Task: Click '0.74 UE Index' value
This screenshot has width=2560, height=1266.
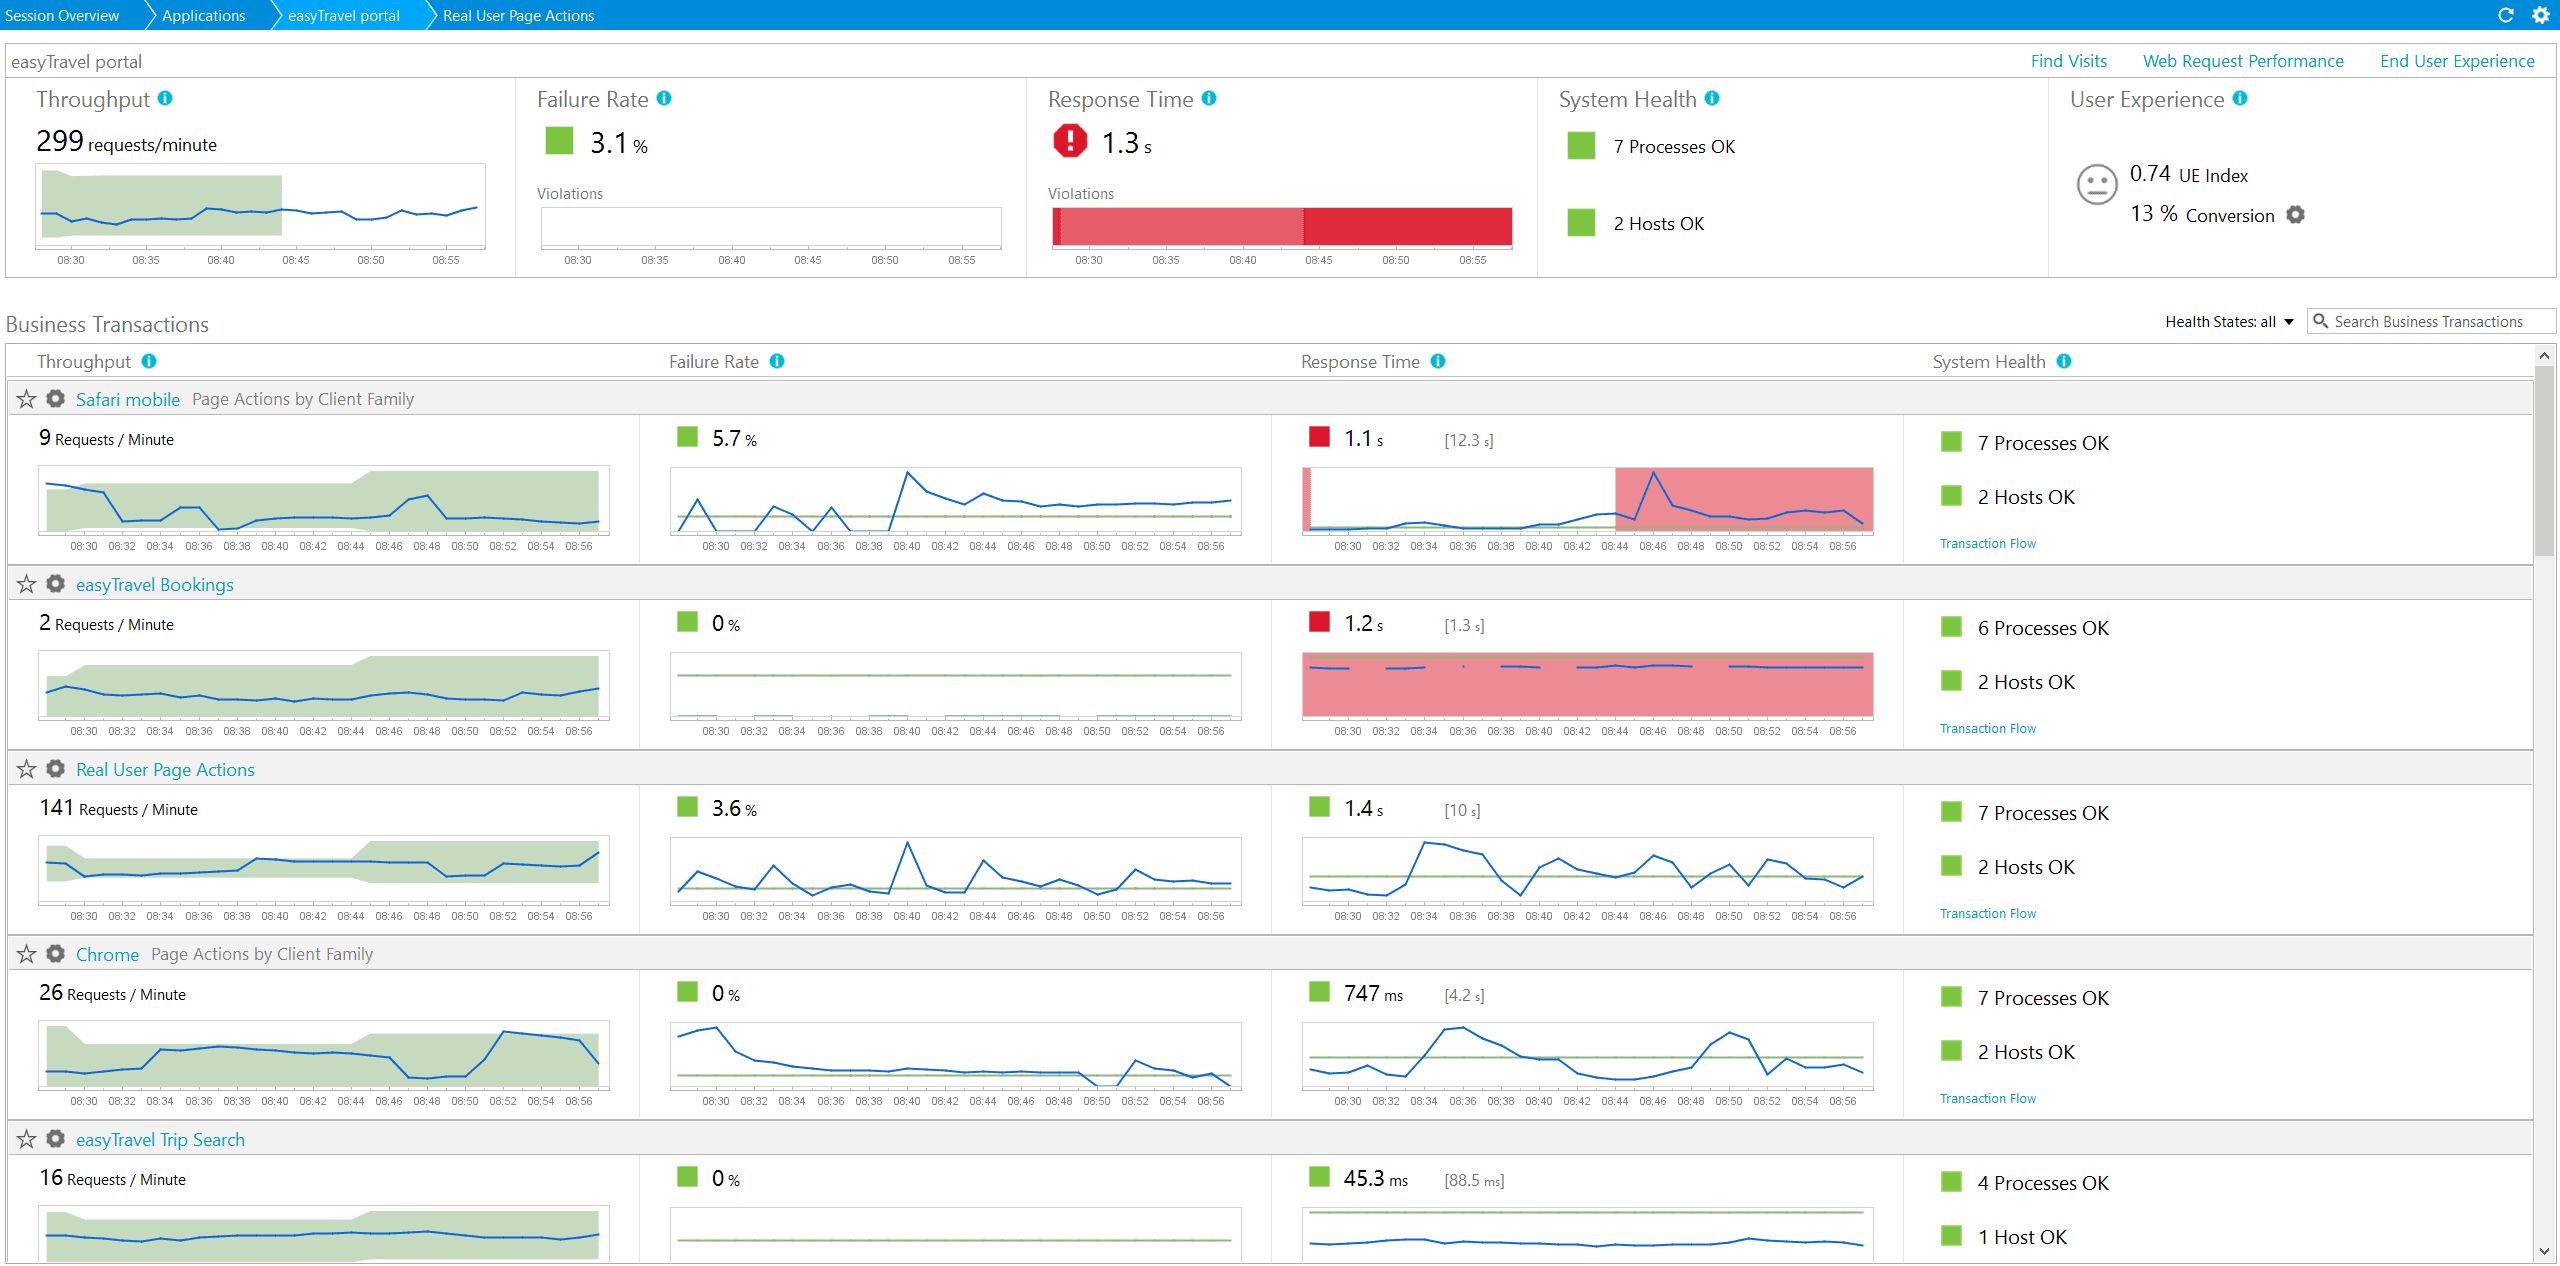Action: click(x=2188, y=174)
